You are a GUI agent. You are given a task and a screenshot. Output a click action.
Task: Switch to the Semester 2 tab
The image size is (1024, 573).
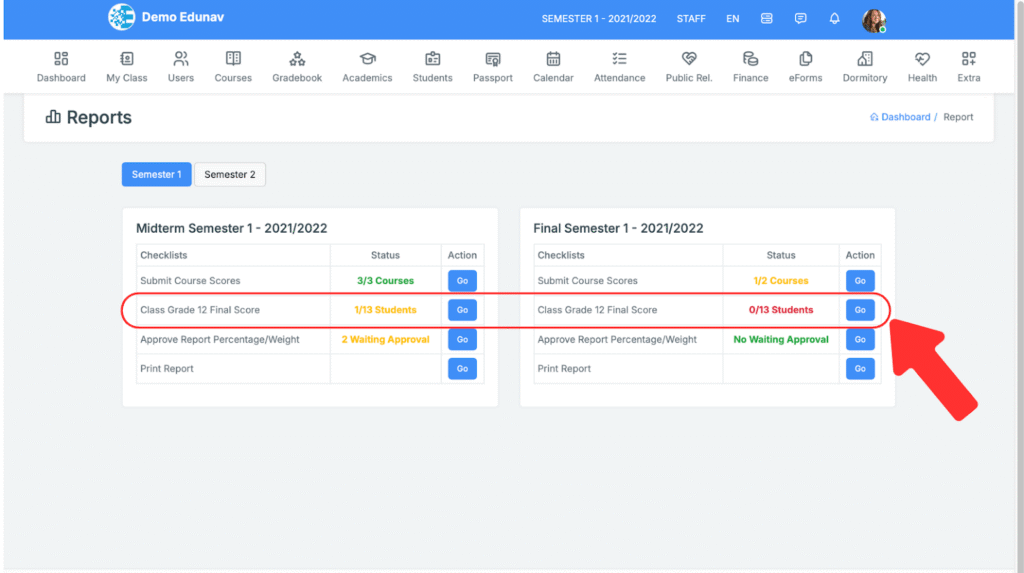(229, 174)
